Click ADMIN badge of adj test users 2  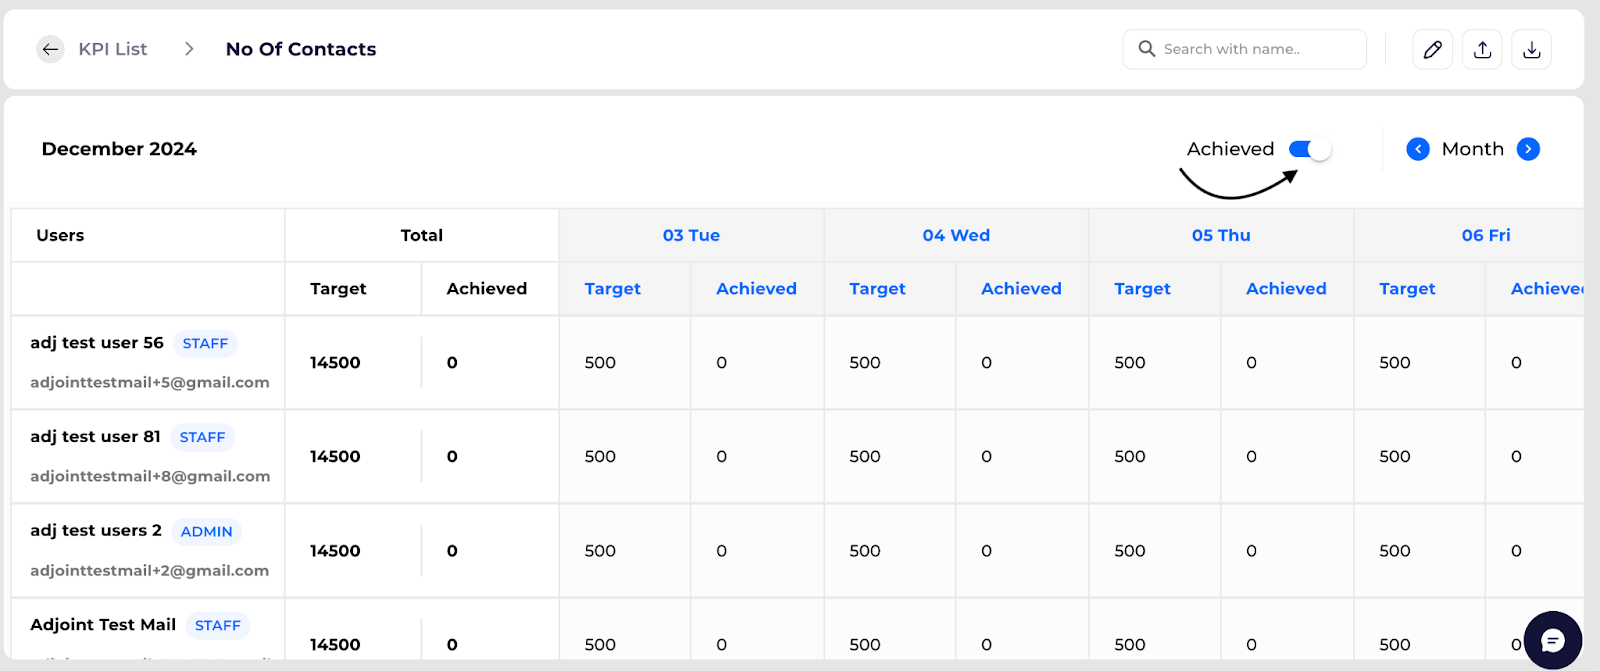(206, 531)
